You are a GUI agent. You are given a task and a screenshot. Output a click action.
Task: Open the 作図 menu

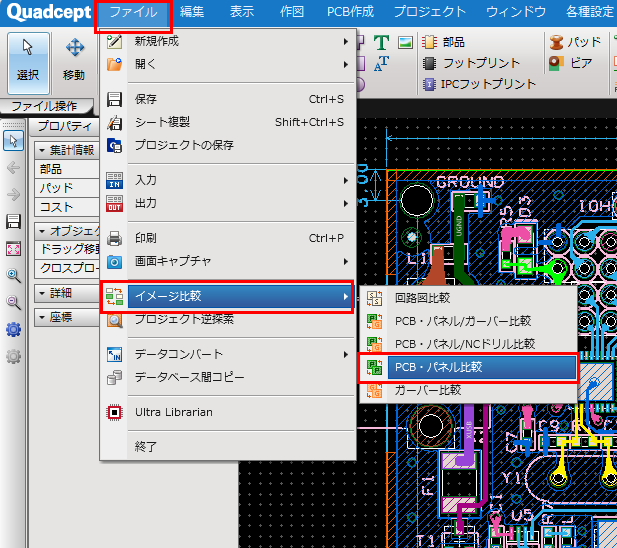(x=292, y=12)
